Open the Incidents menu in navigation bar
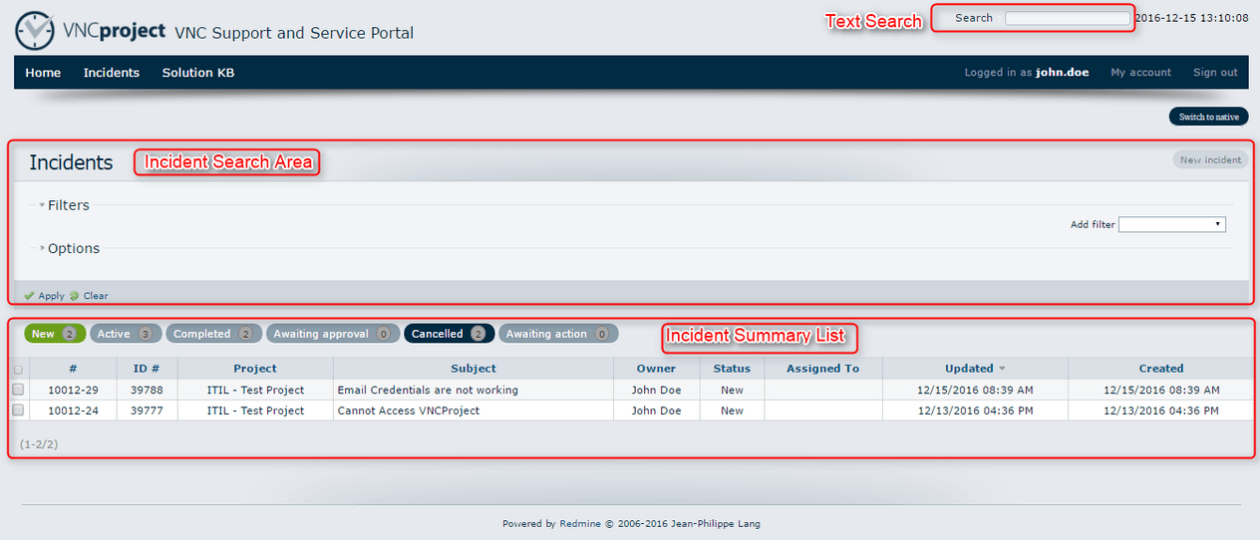 111,73
